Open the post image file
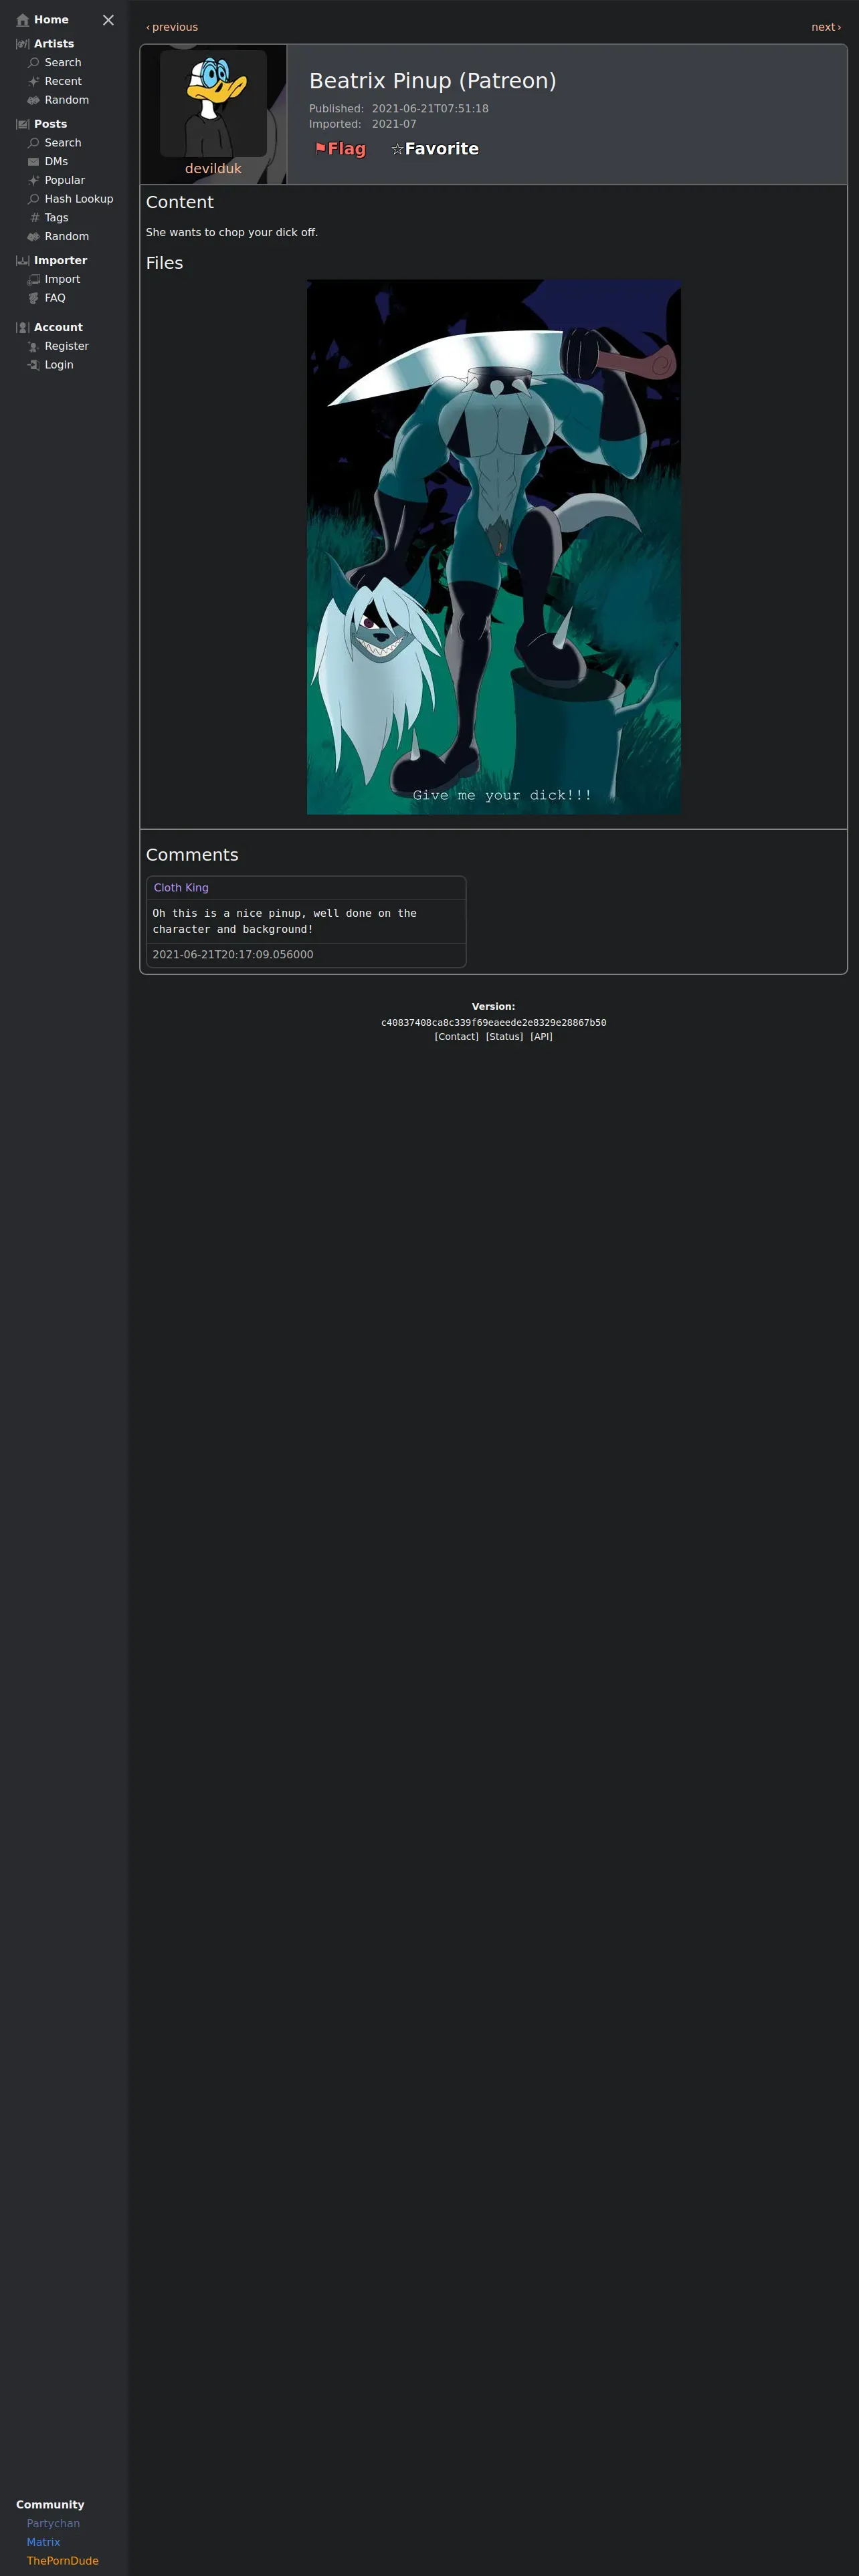 (x=494, y=547)
